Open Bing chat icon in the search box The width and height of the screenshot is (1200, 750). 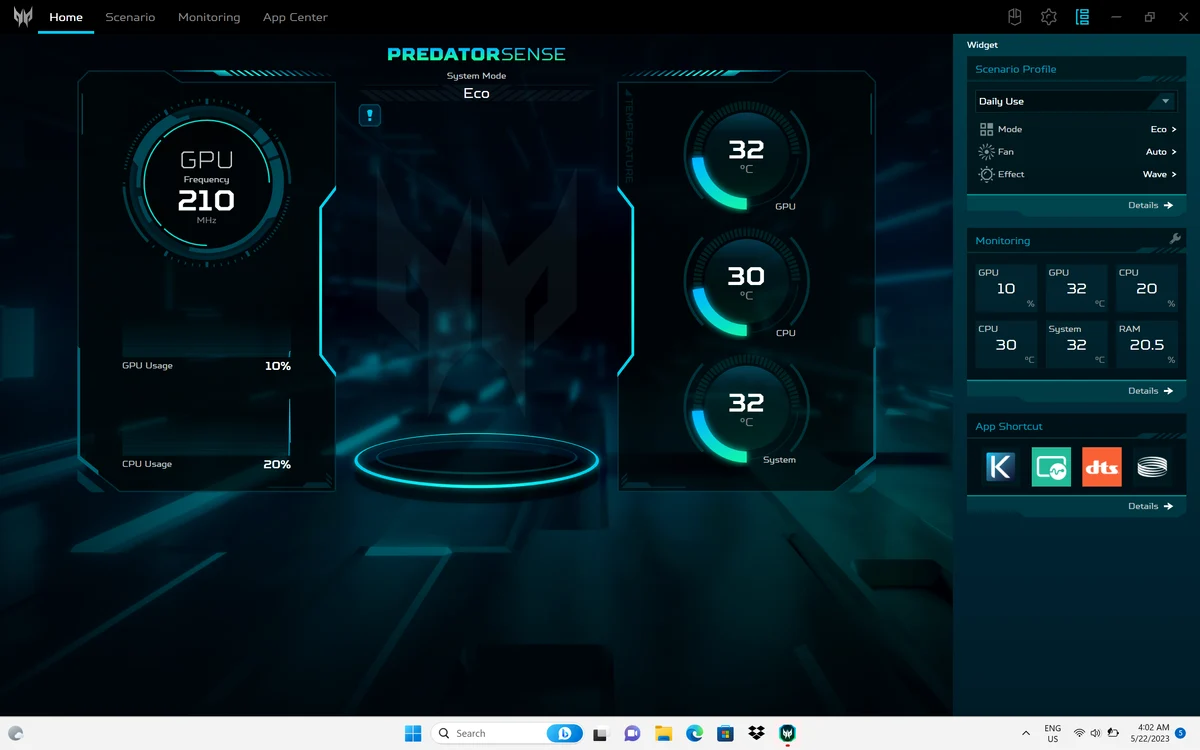tap(564, 733)
